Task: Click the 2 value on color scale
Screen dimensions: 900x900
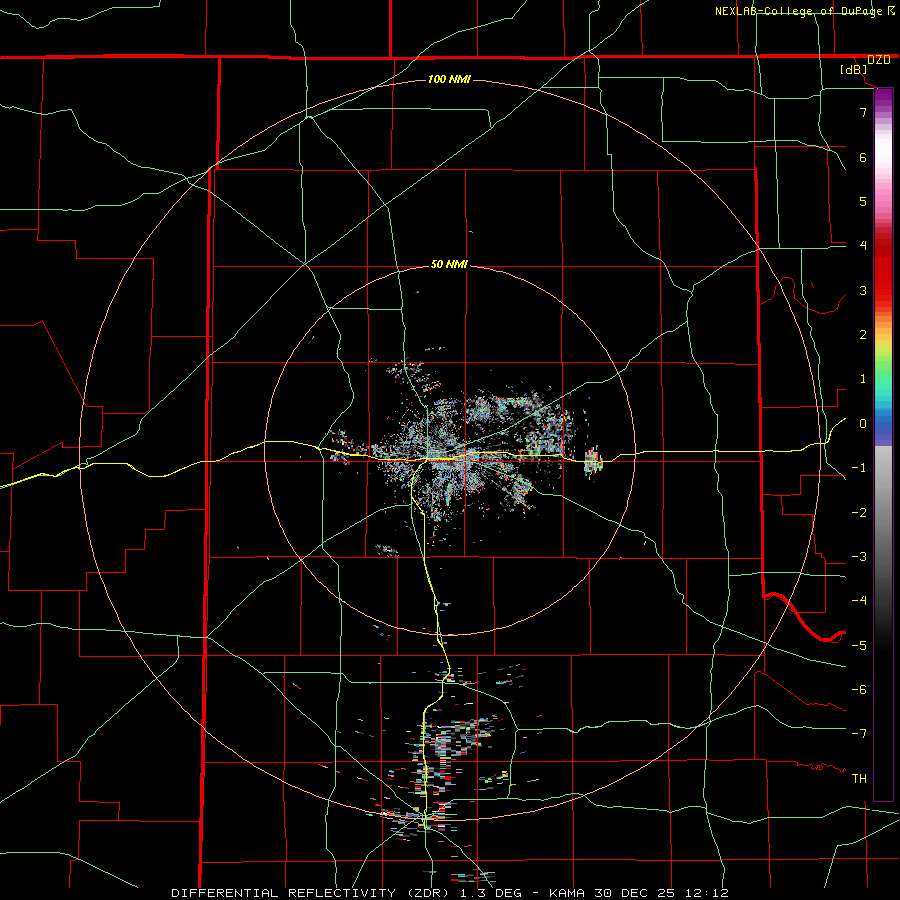Action: coord(863,335)
